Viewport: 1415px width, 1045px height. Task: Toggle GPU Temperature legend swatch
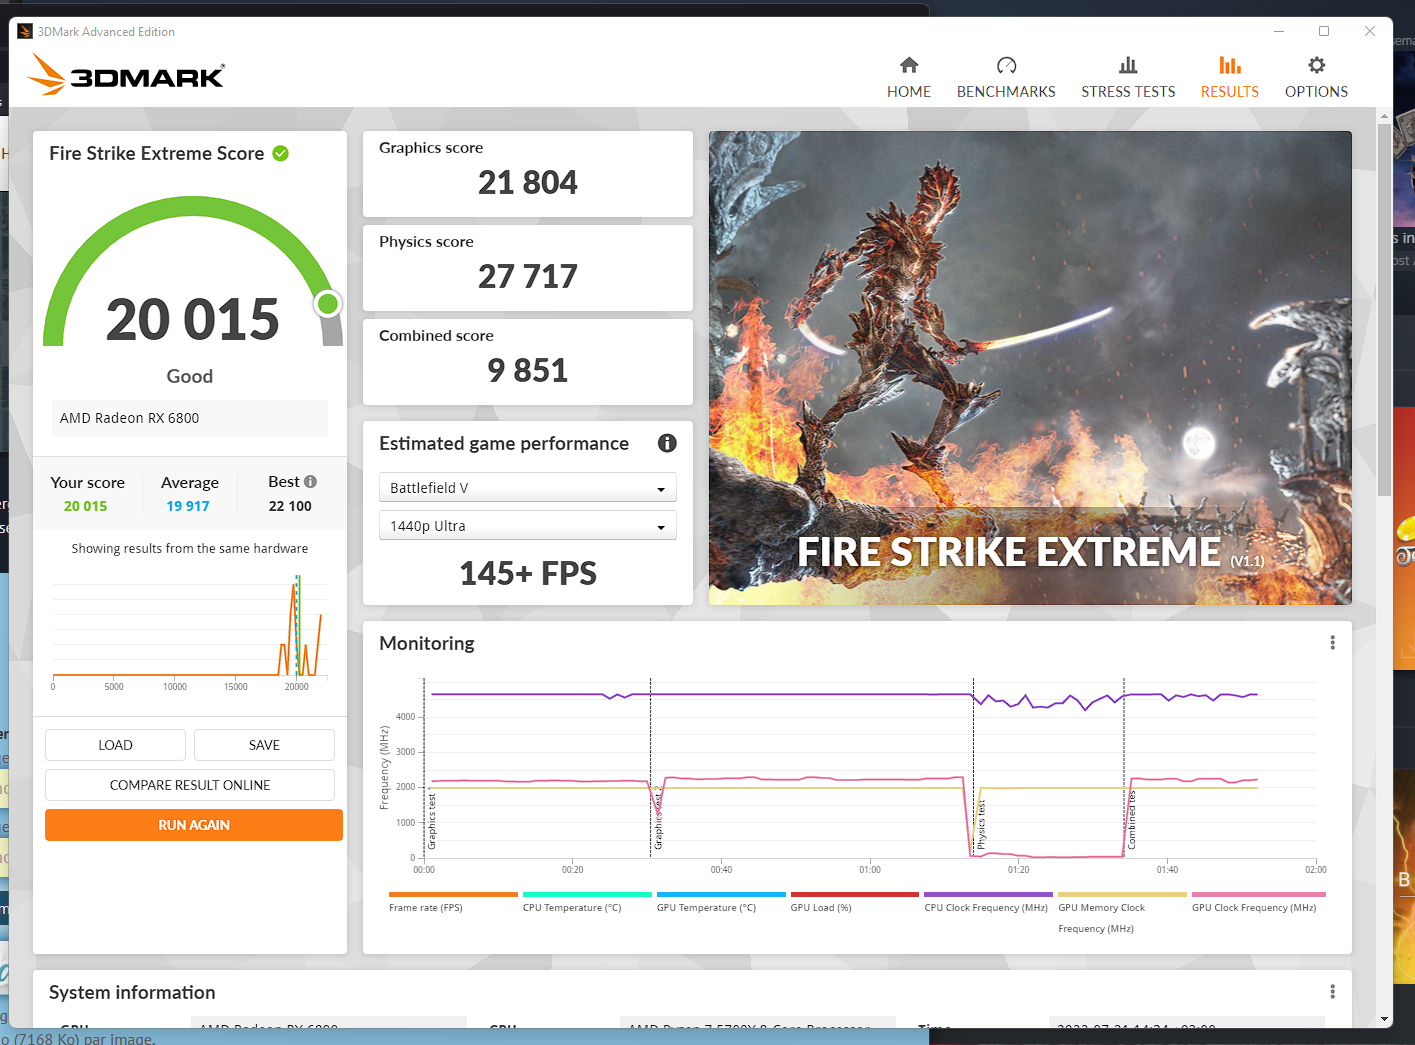[x=721, y=894]
